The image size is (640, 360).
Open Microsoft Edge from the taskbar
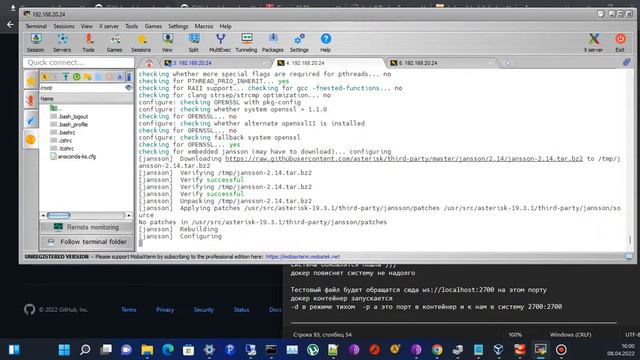pyautogui.click(x=168, y=350)
